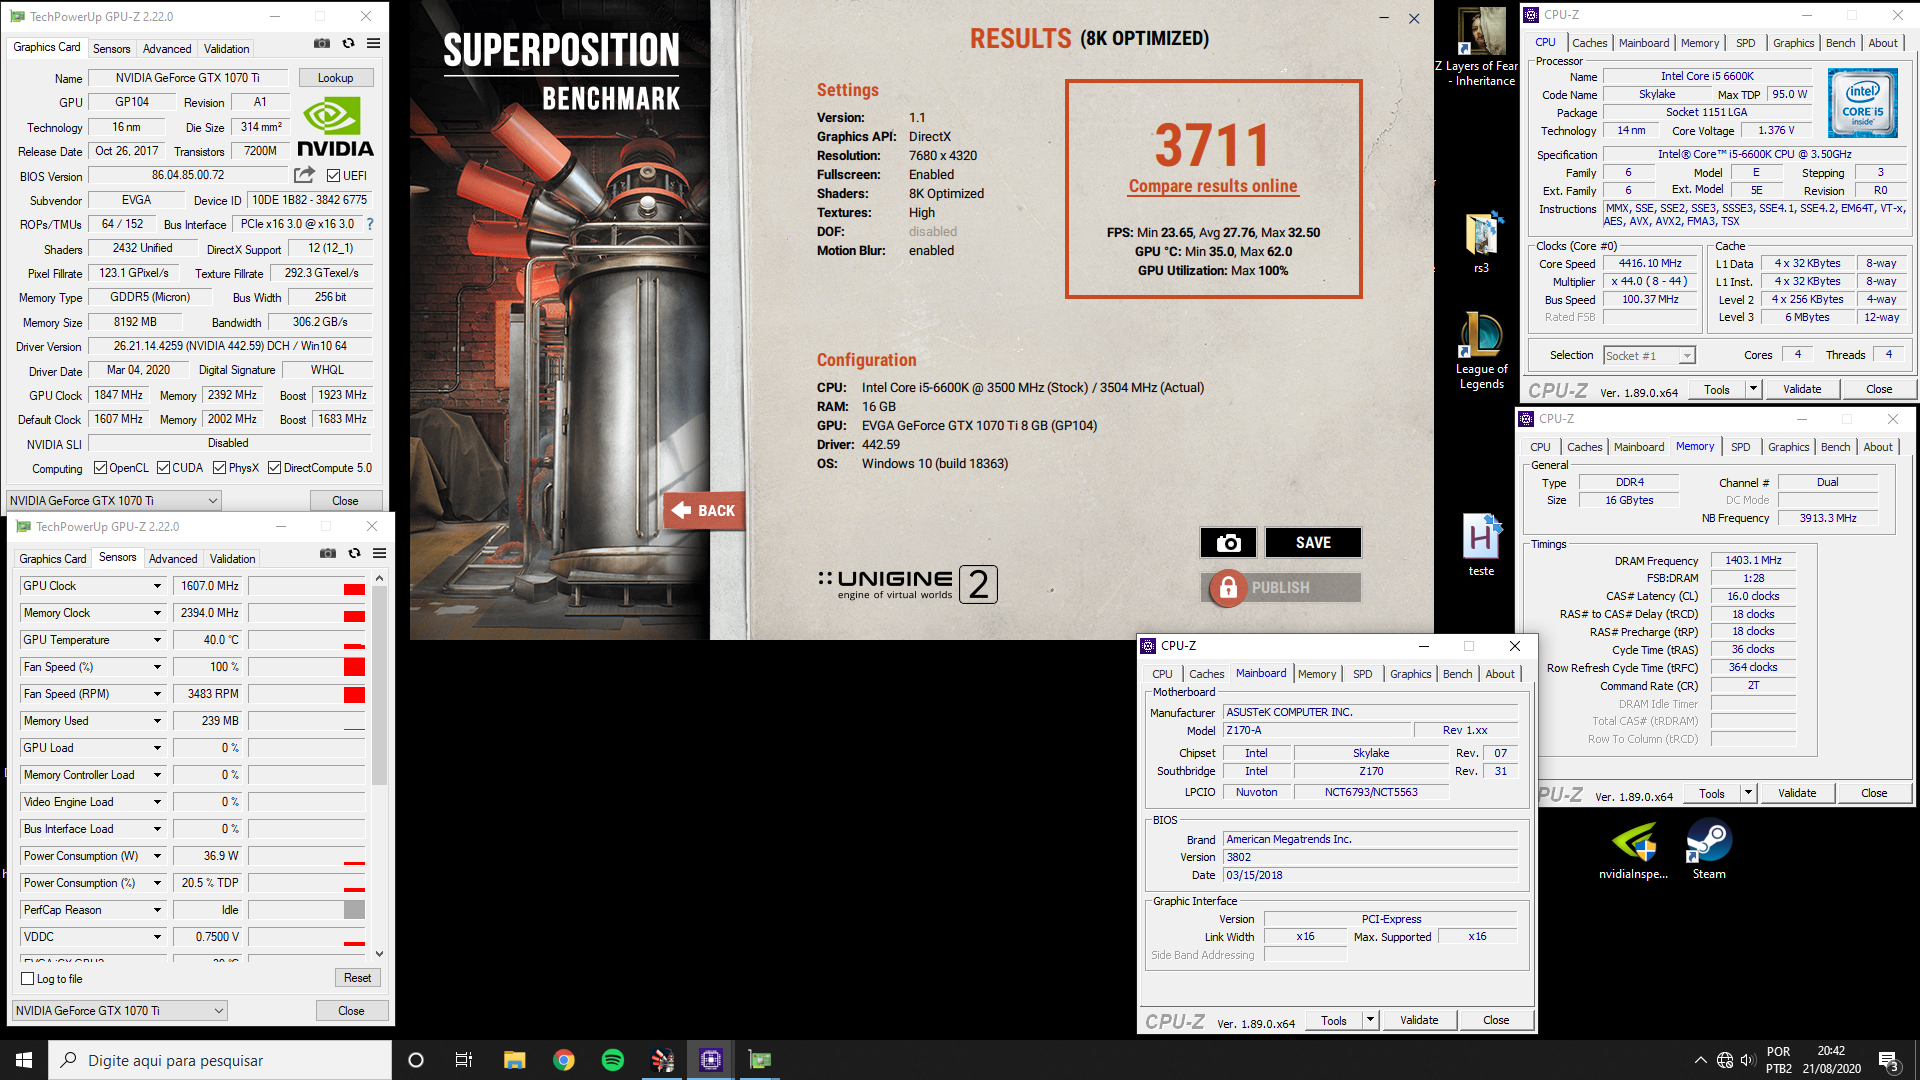
Task: Click the BACK button in Superposition
Action: 704,510
